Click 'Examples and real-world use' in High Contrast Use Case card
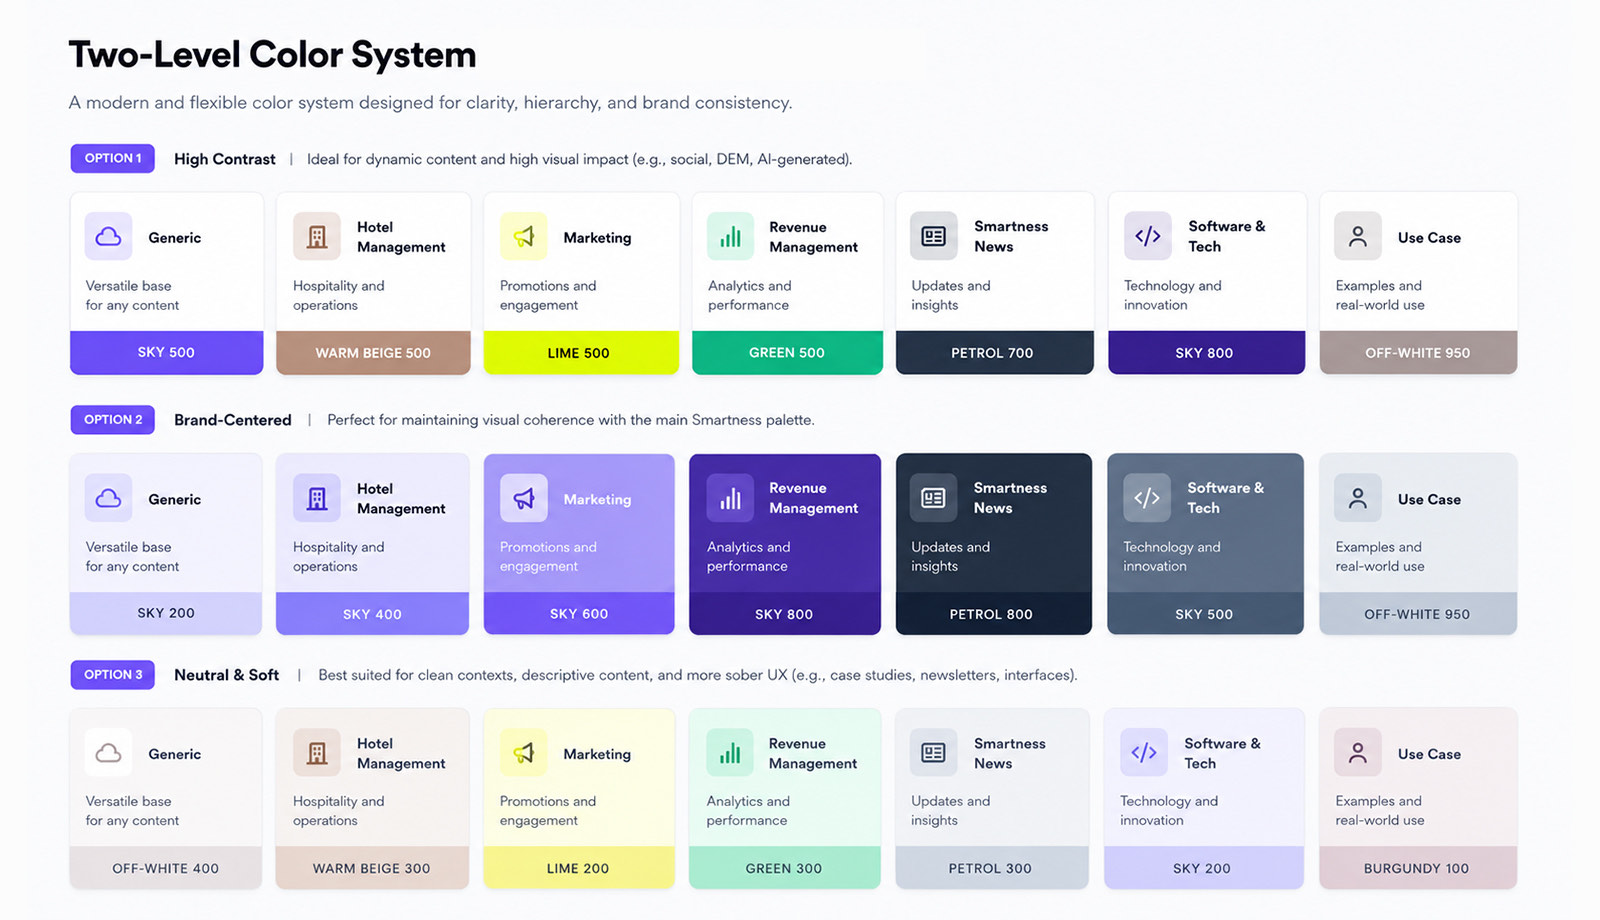 click(x=1380, y=295)
